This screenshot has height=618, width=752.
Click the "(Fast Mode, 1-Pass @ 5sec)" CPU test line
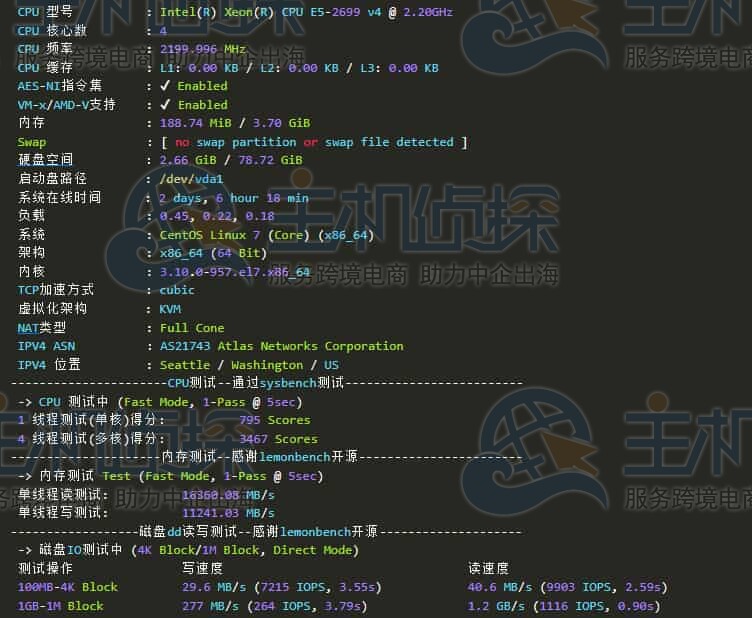click(210, 402)
